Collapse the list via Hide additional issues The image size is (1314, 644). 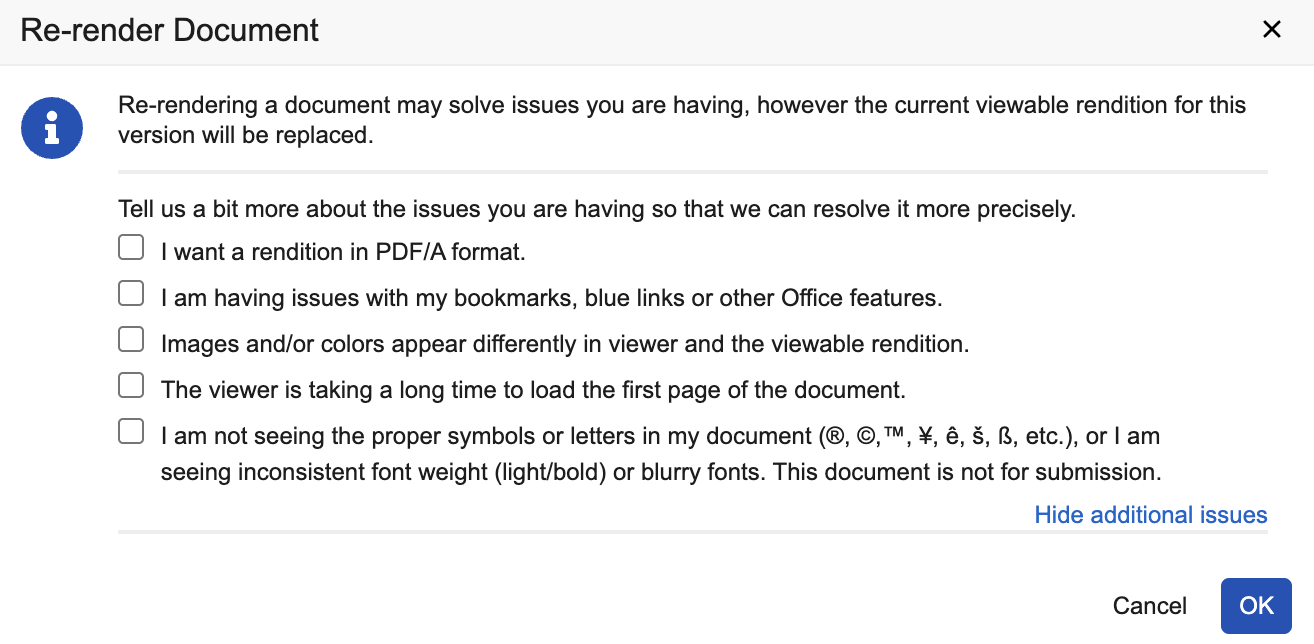pyautogui.click(x=1150, y=515)
